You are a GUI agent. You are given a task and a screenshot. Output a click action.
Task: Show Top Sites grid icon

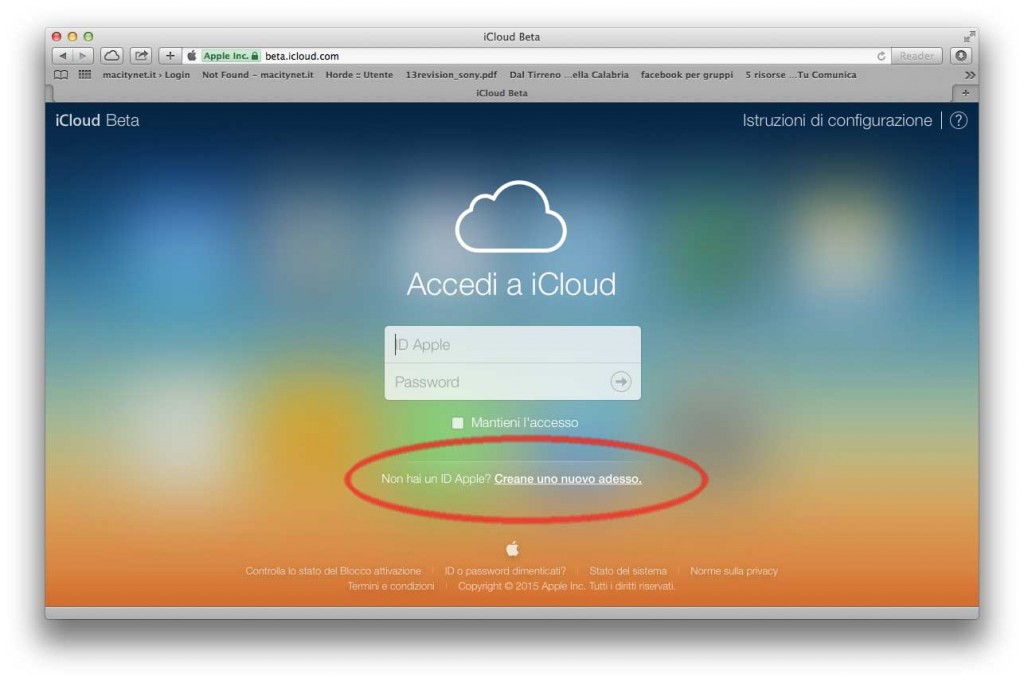[85, 74]
